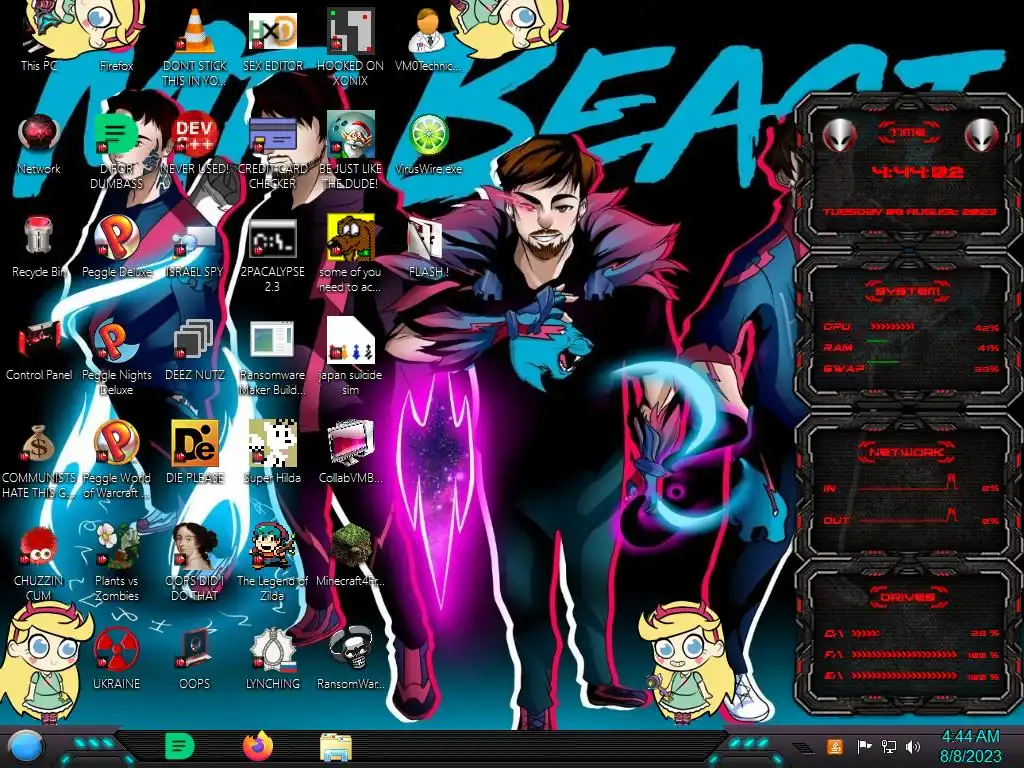The image size is (1024, 768).
Task: Open File Explorer from the taskbar
Action: pos(336,747)
